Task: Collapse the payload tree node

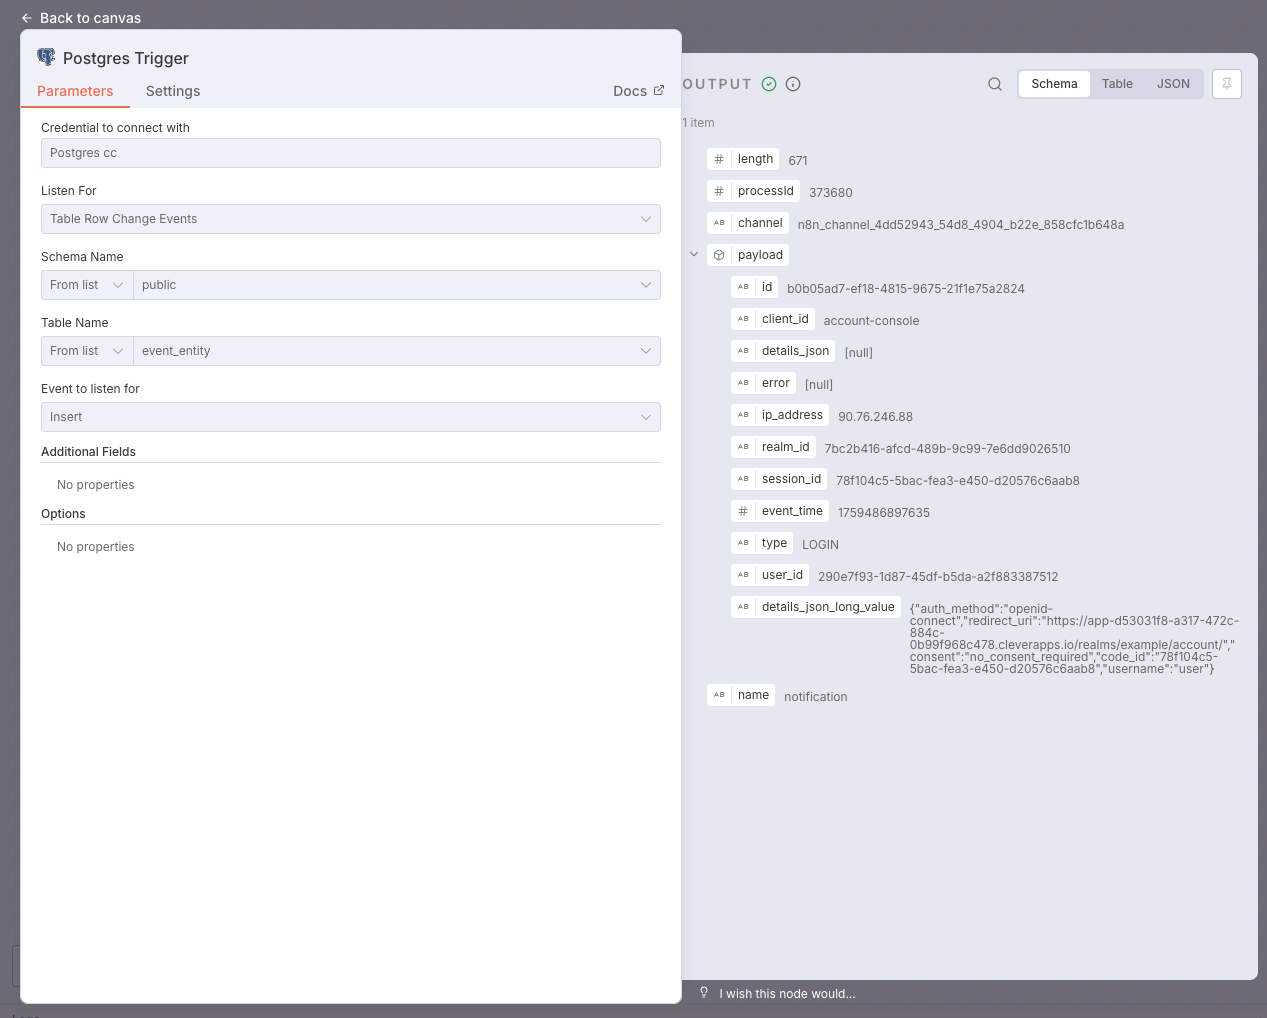Action: point(694,255)
